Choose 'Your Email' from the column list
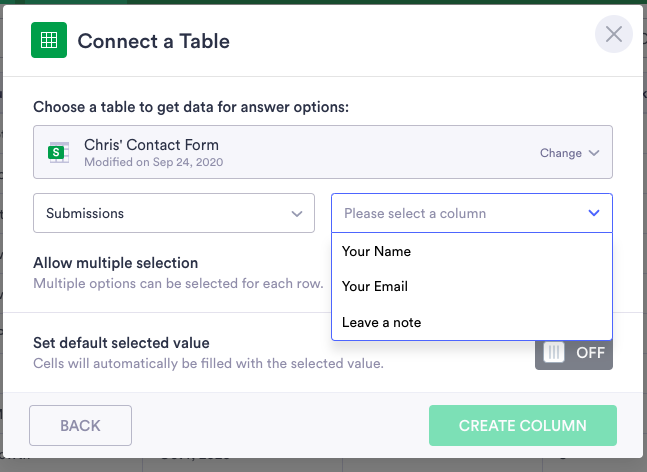This screenshot has height=472, width=647. (x=375, y=286)
